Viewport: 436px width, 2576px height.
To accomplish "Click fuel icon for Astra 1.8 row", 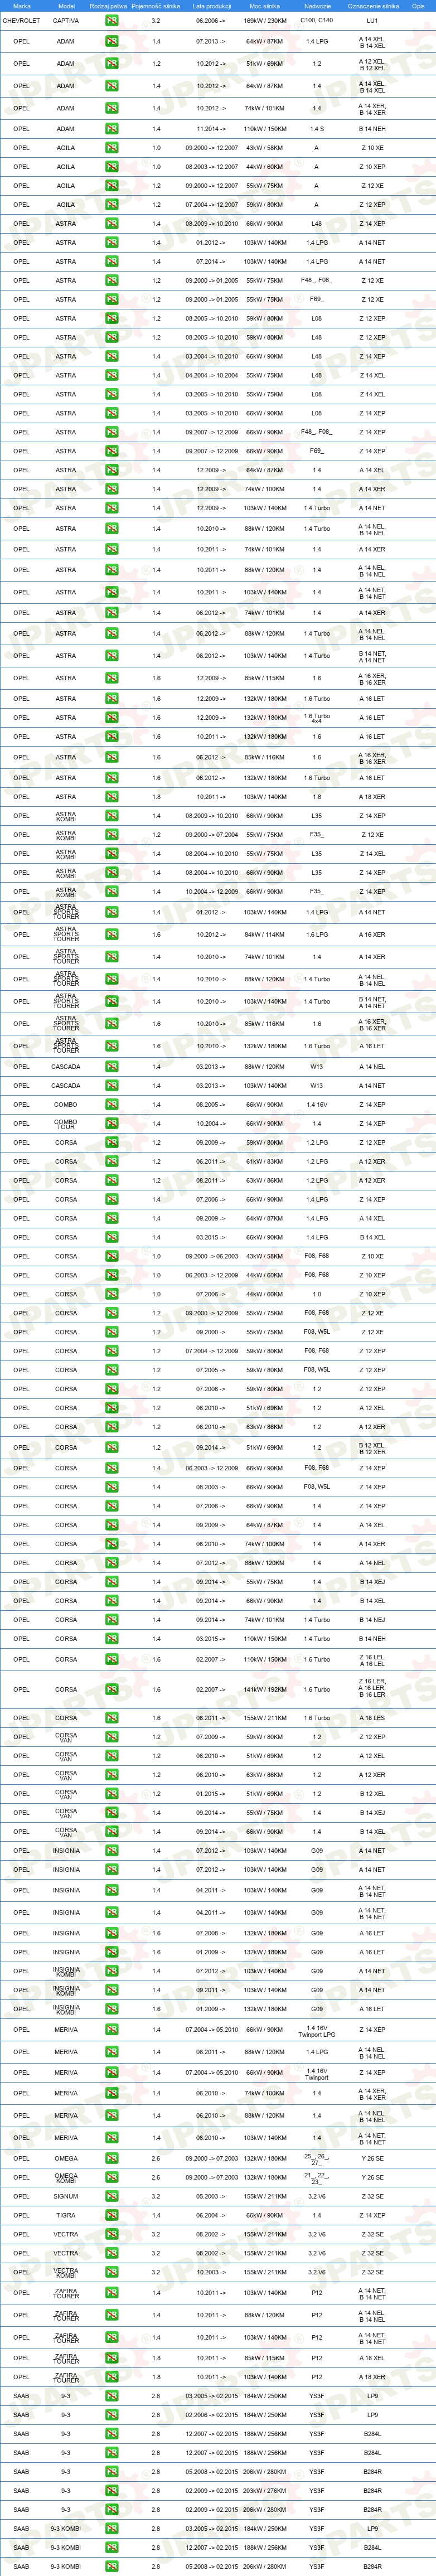I will pos(112,797).
